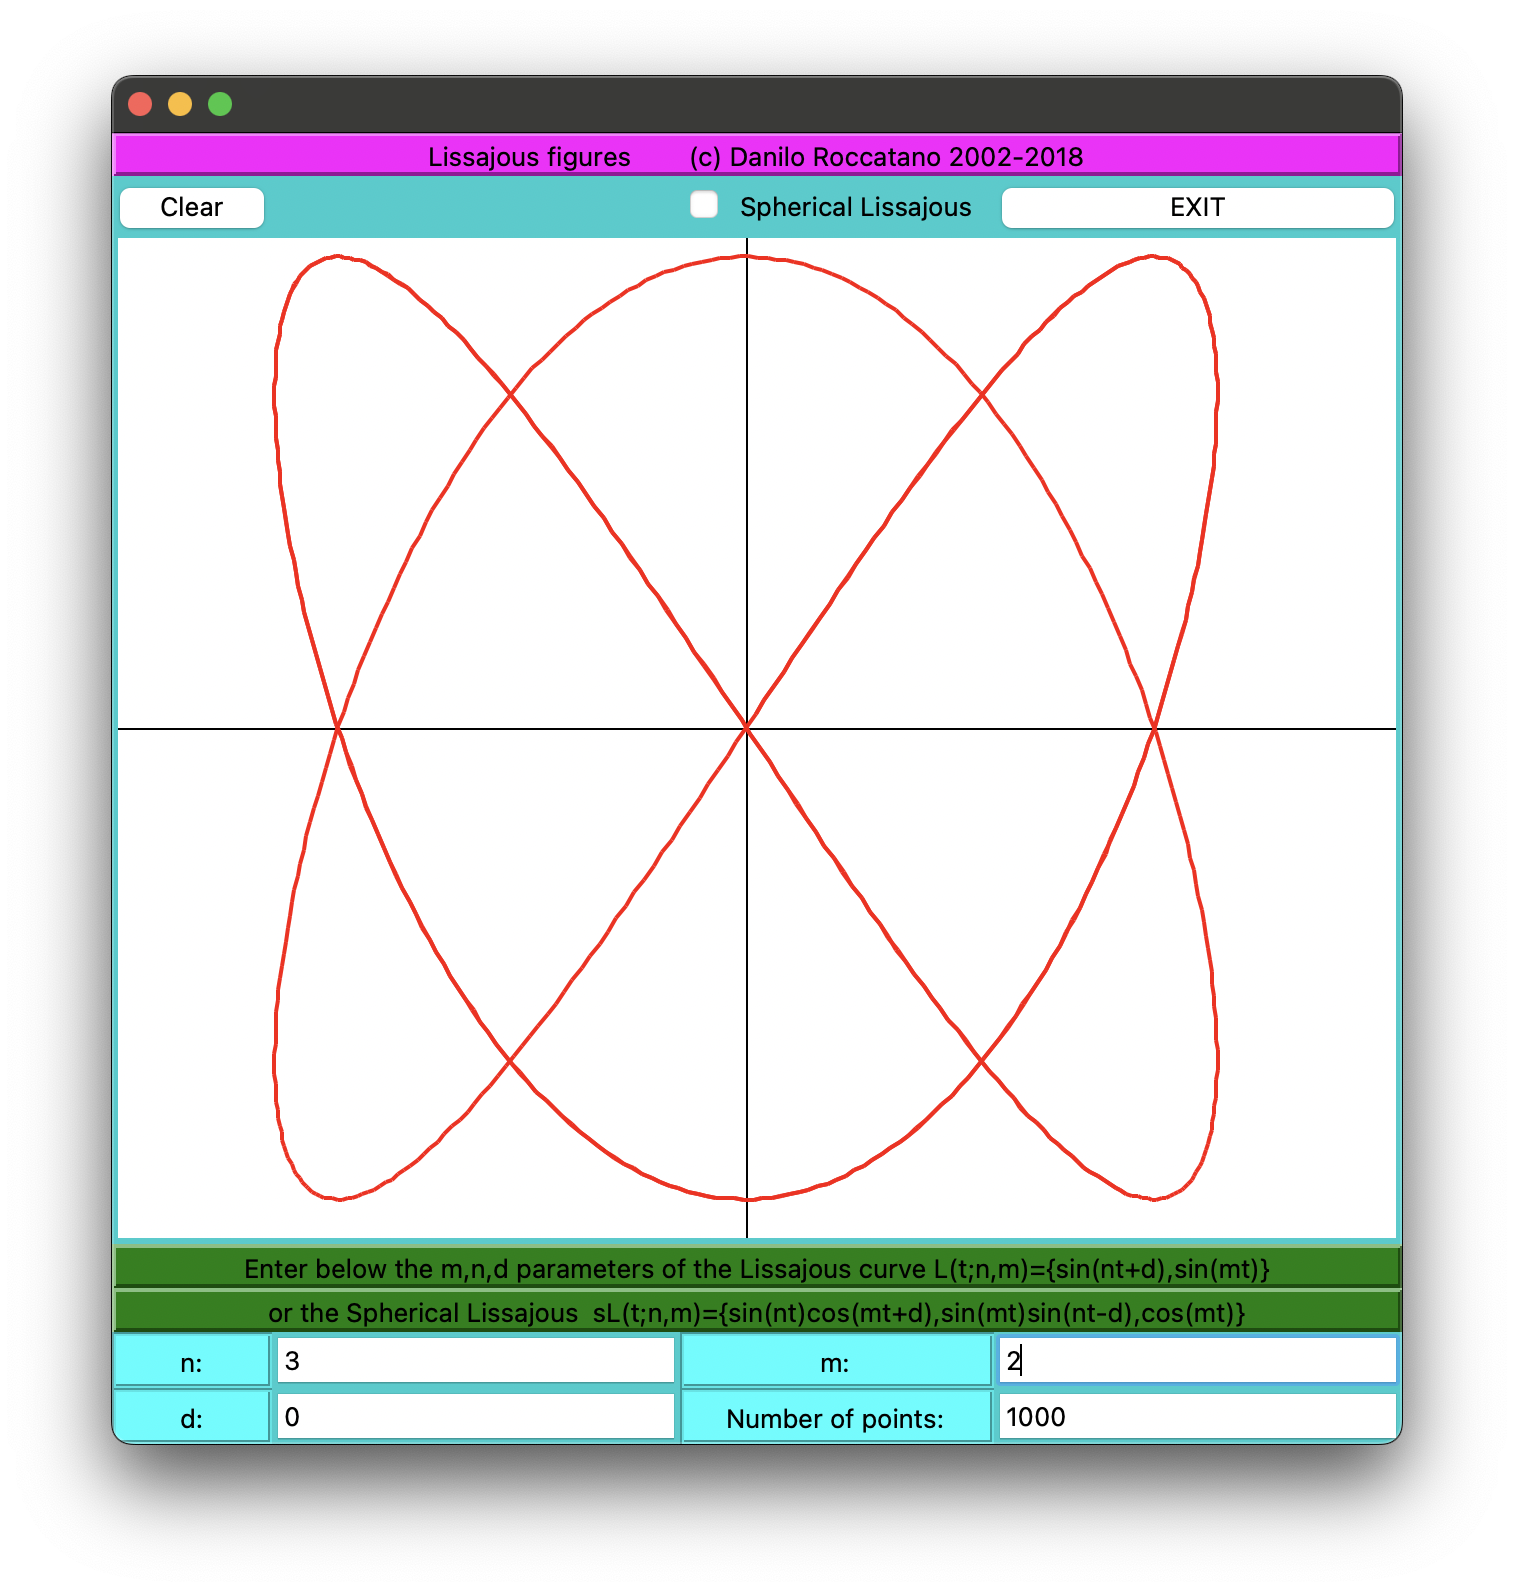Focus the m parameter input field
Image resolution: width=1514 pixels, height=1592 pixels.
(1197, 1361)
